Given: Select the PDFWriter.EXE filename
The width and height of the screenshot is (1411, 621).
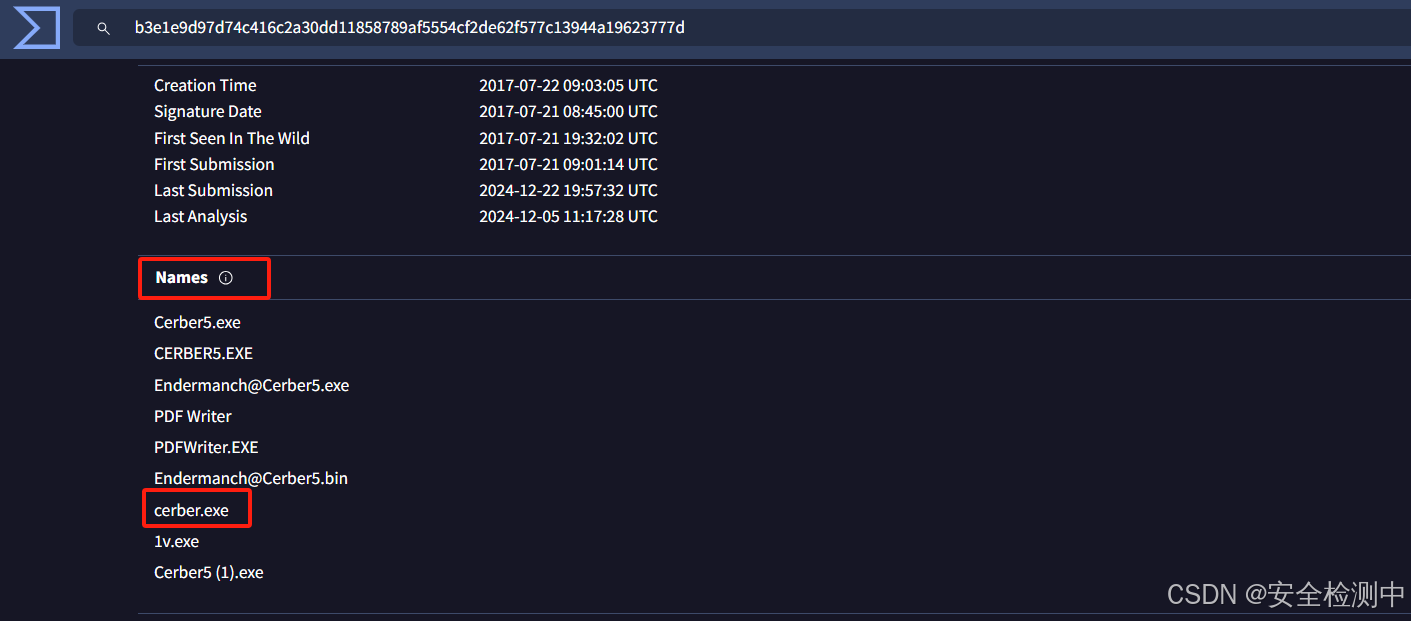Looking at the screenshot, I should [206, 447].
